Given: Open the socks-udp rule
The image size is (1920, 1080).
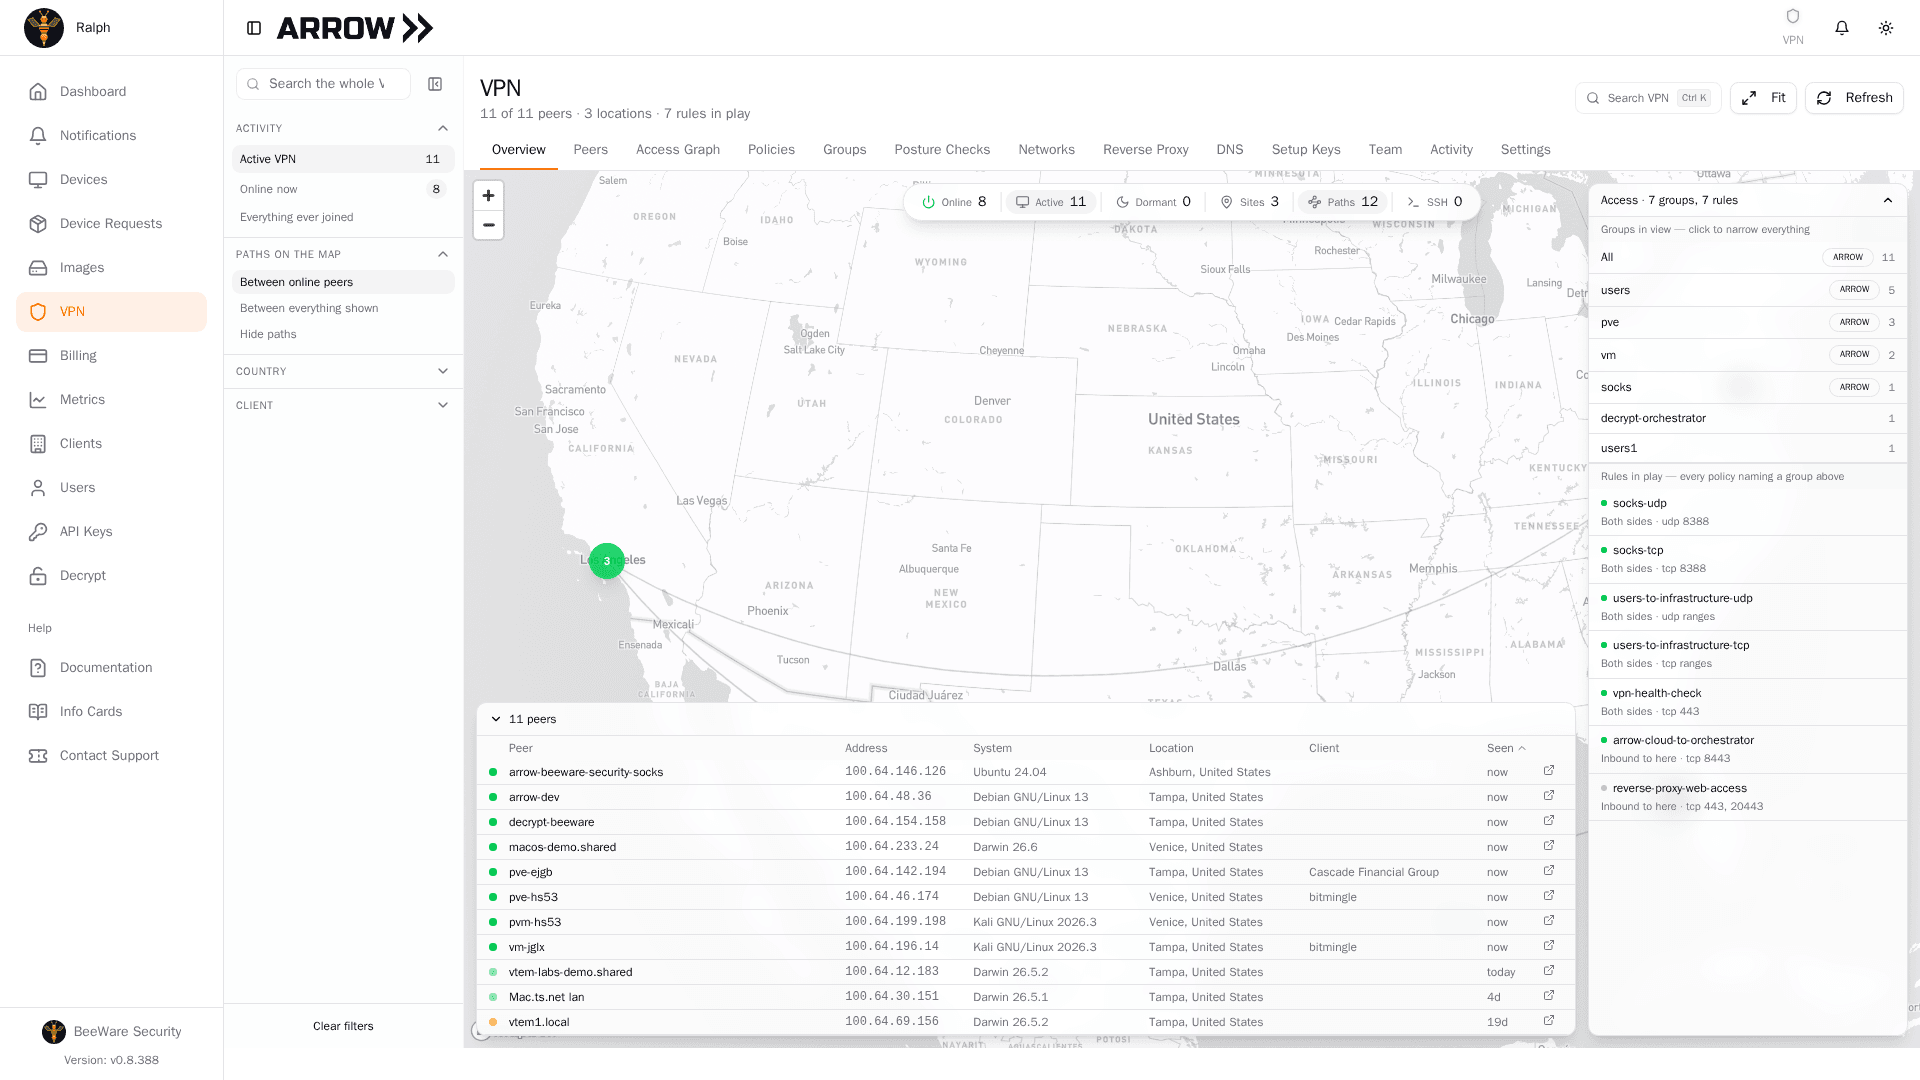Looking at the screenshot, I should click(x=1746, y=512).
